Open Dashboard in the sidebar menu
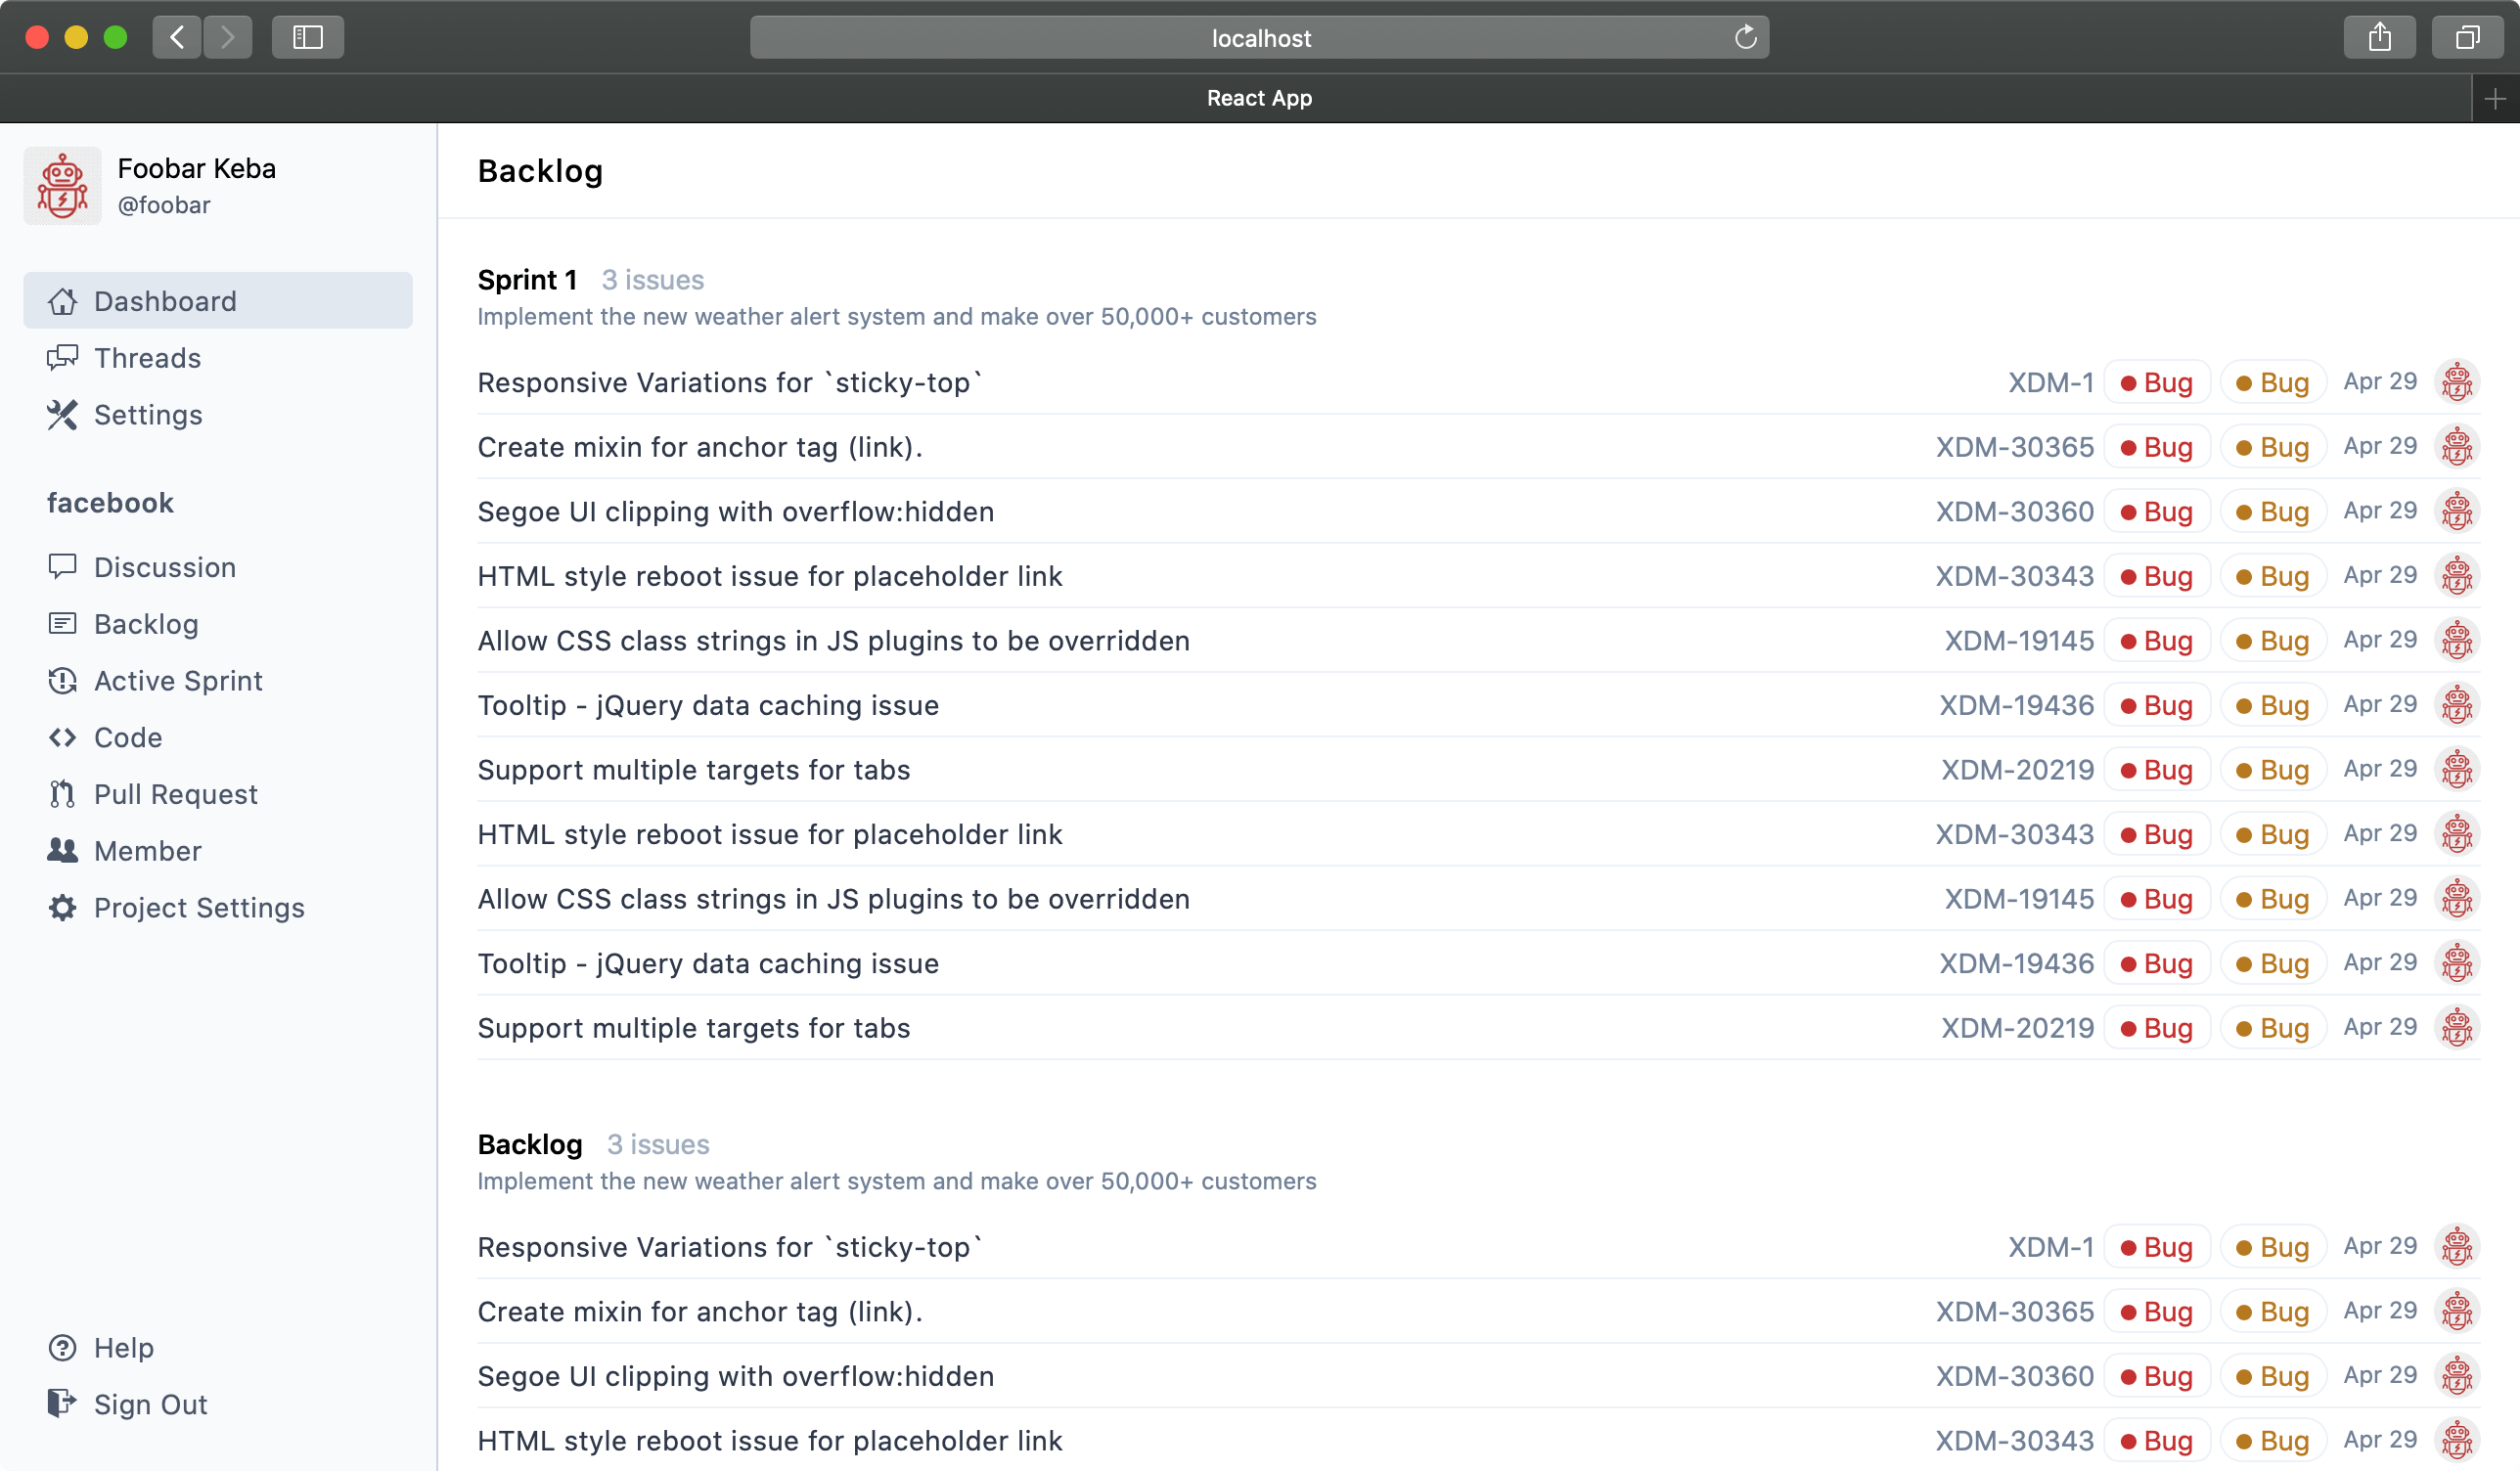Image resolution: width=2520 pixels, height=1471 pixels. click(x=165, y=301)
